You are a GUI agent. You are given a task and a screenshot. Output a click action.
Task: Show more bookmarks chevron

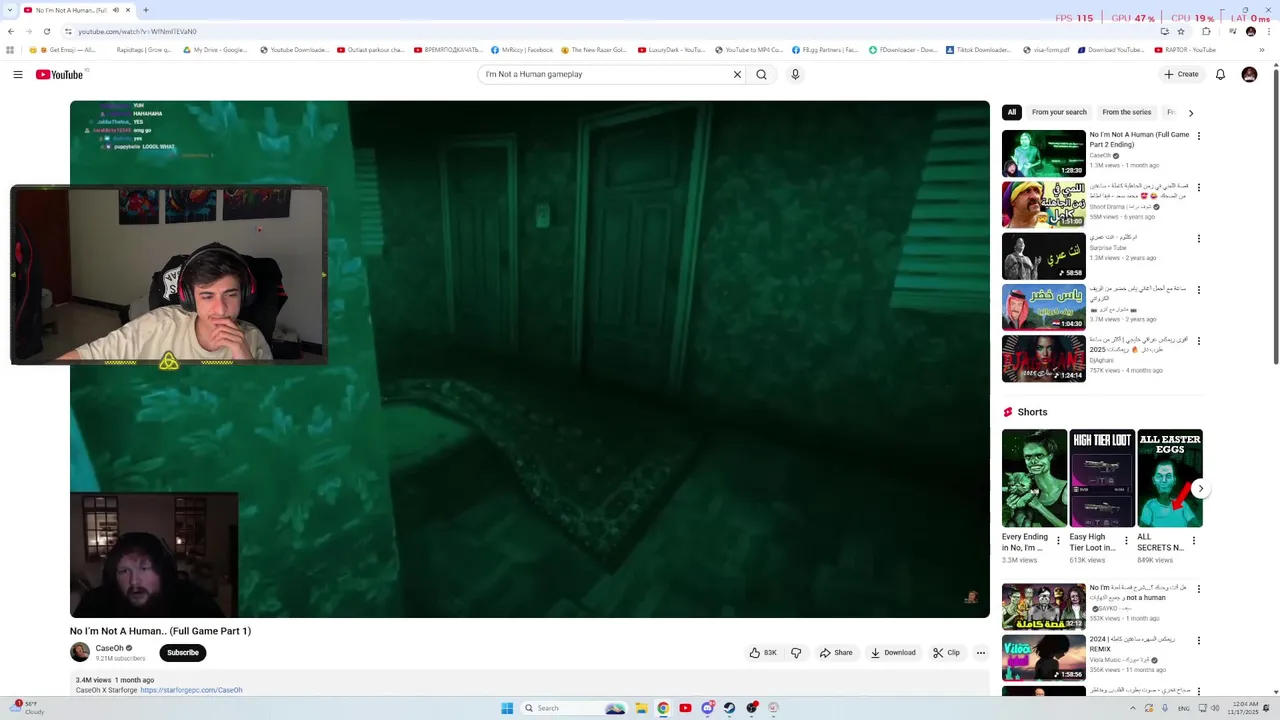[x=1262, y=50]
